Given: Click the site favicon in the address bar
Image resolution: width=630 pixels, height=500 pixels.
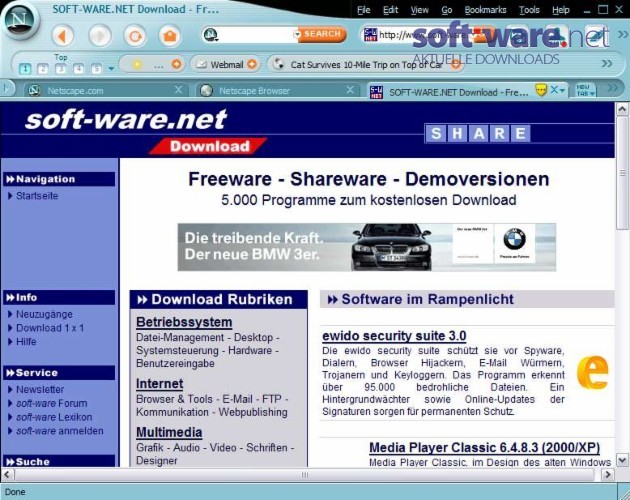Looking at the screenshot, I should coord(370,35).
